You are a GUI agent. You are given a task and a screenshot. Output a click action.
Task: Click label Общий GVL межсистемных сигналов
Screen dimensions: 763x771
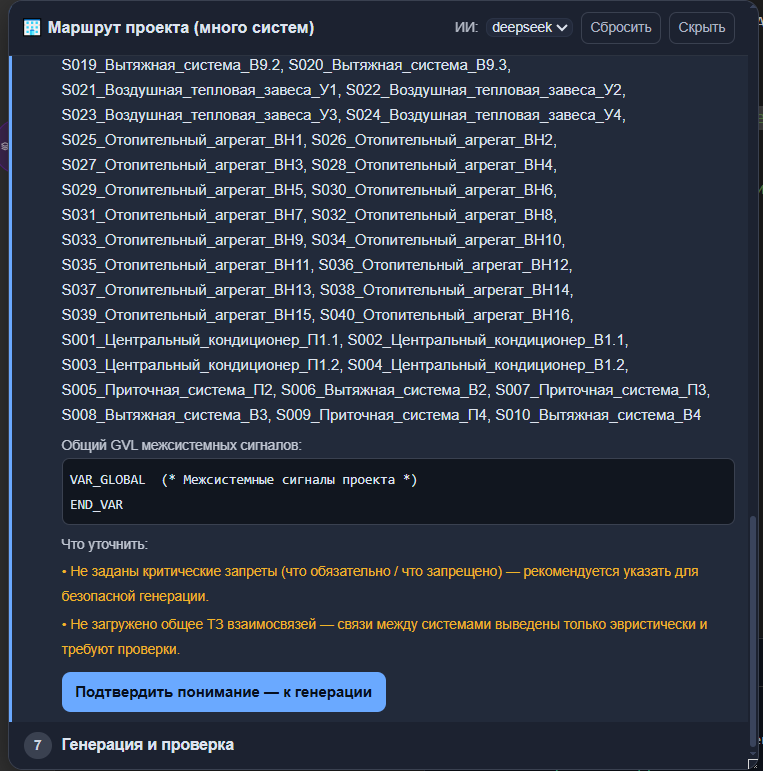click(181, 445)
